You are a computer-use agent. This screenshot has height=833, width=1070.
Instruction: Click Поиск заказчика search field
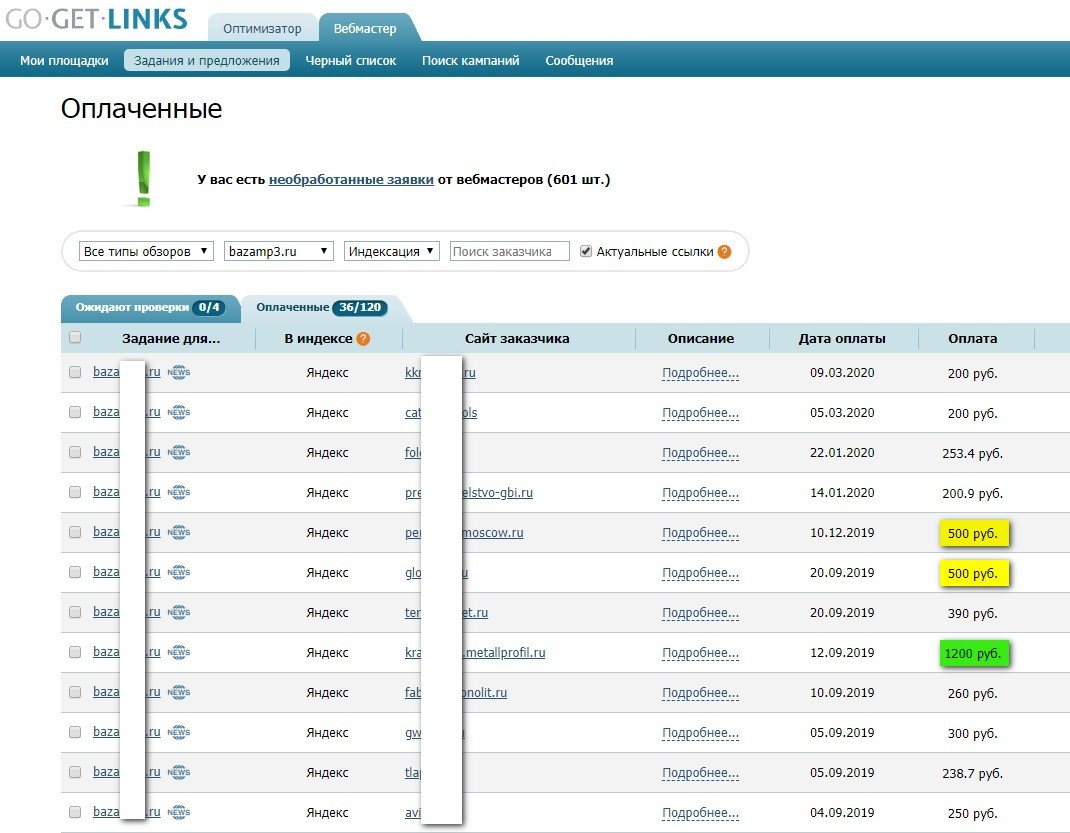click(510, 251)
